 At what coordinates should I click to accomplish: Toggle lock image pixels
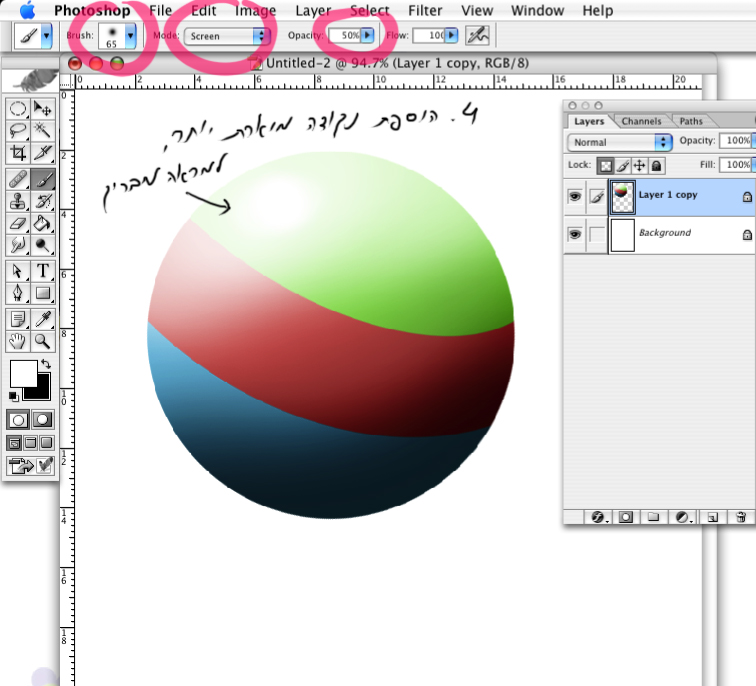622,166
